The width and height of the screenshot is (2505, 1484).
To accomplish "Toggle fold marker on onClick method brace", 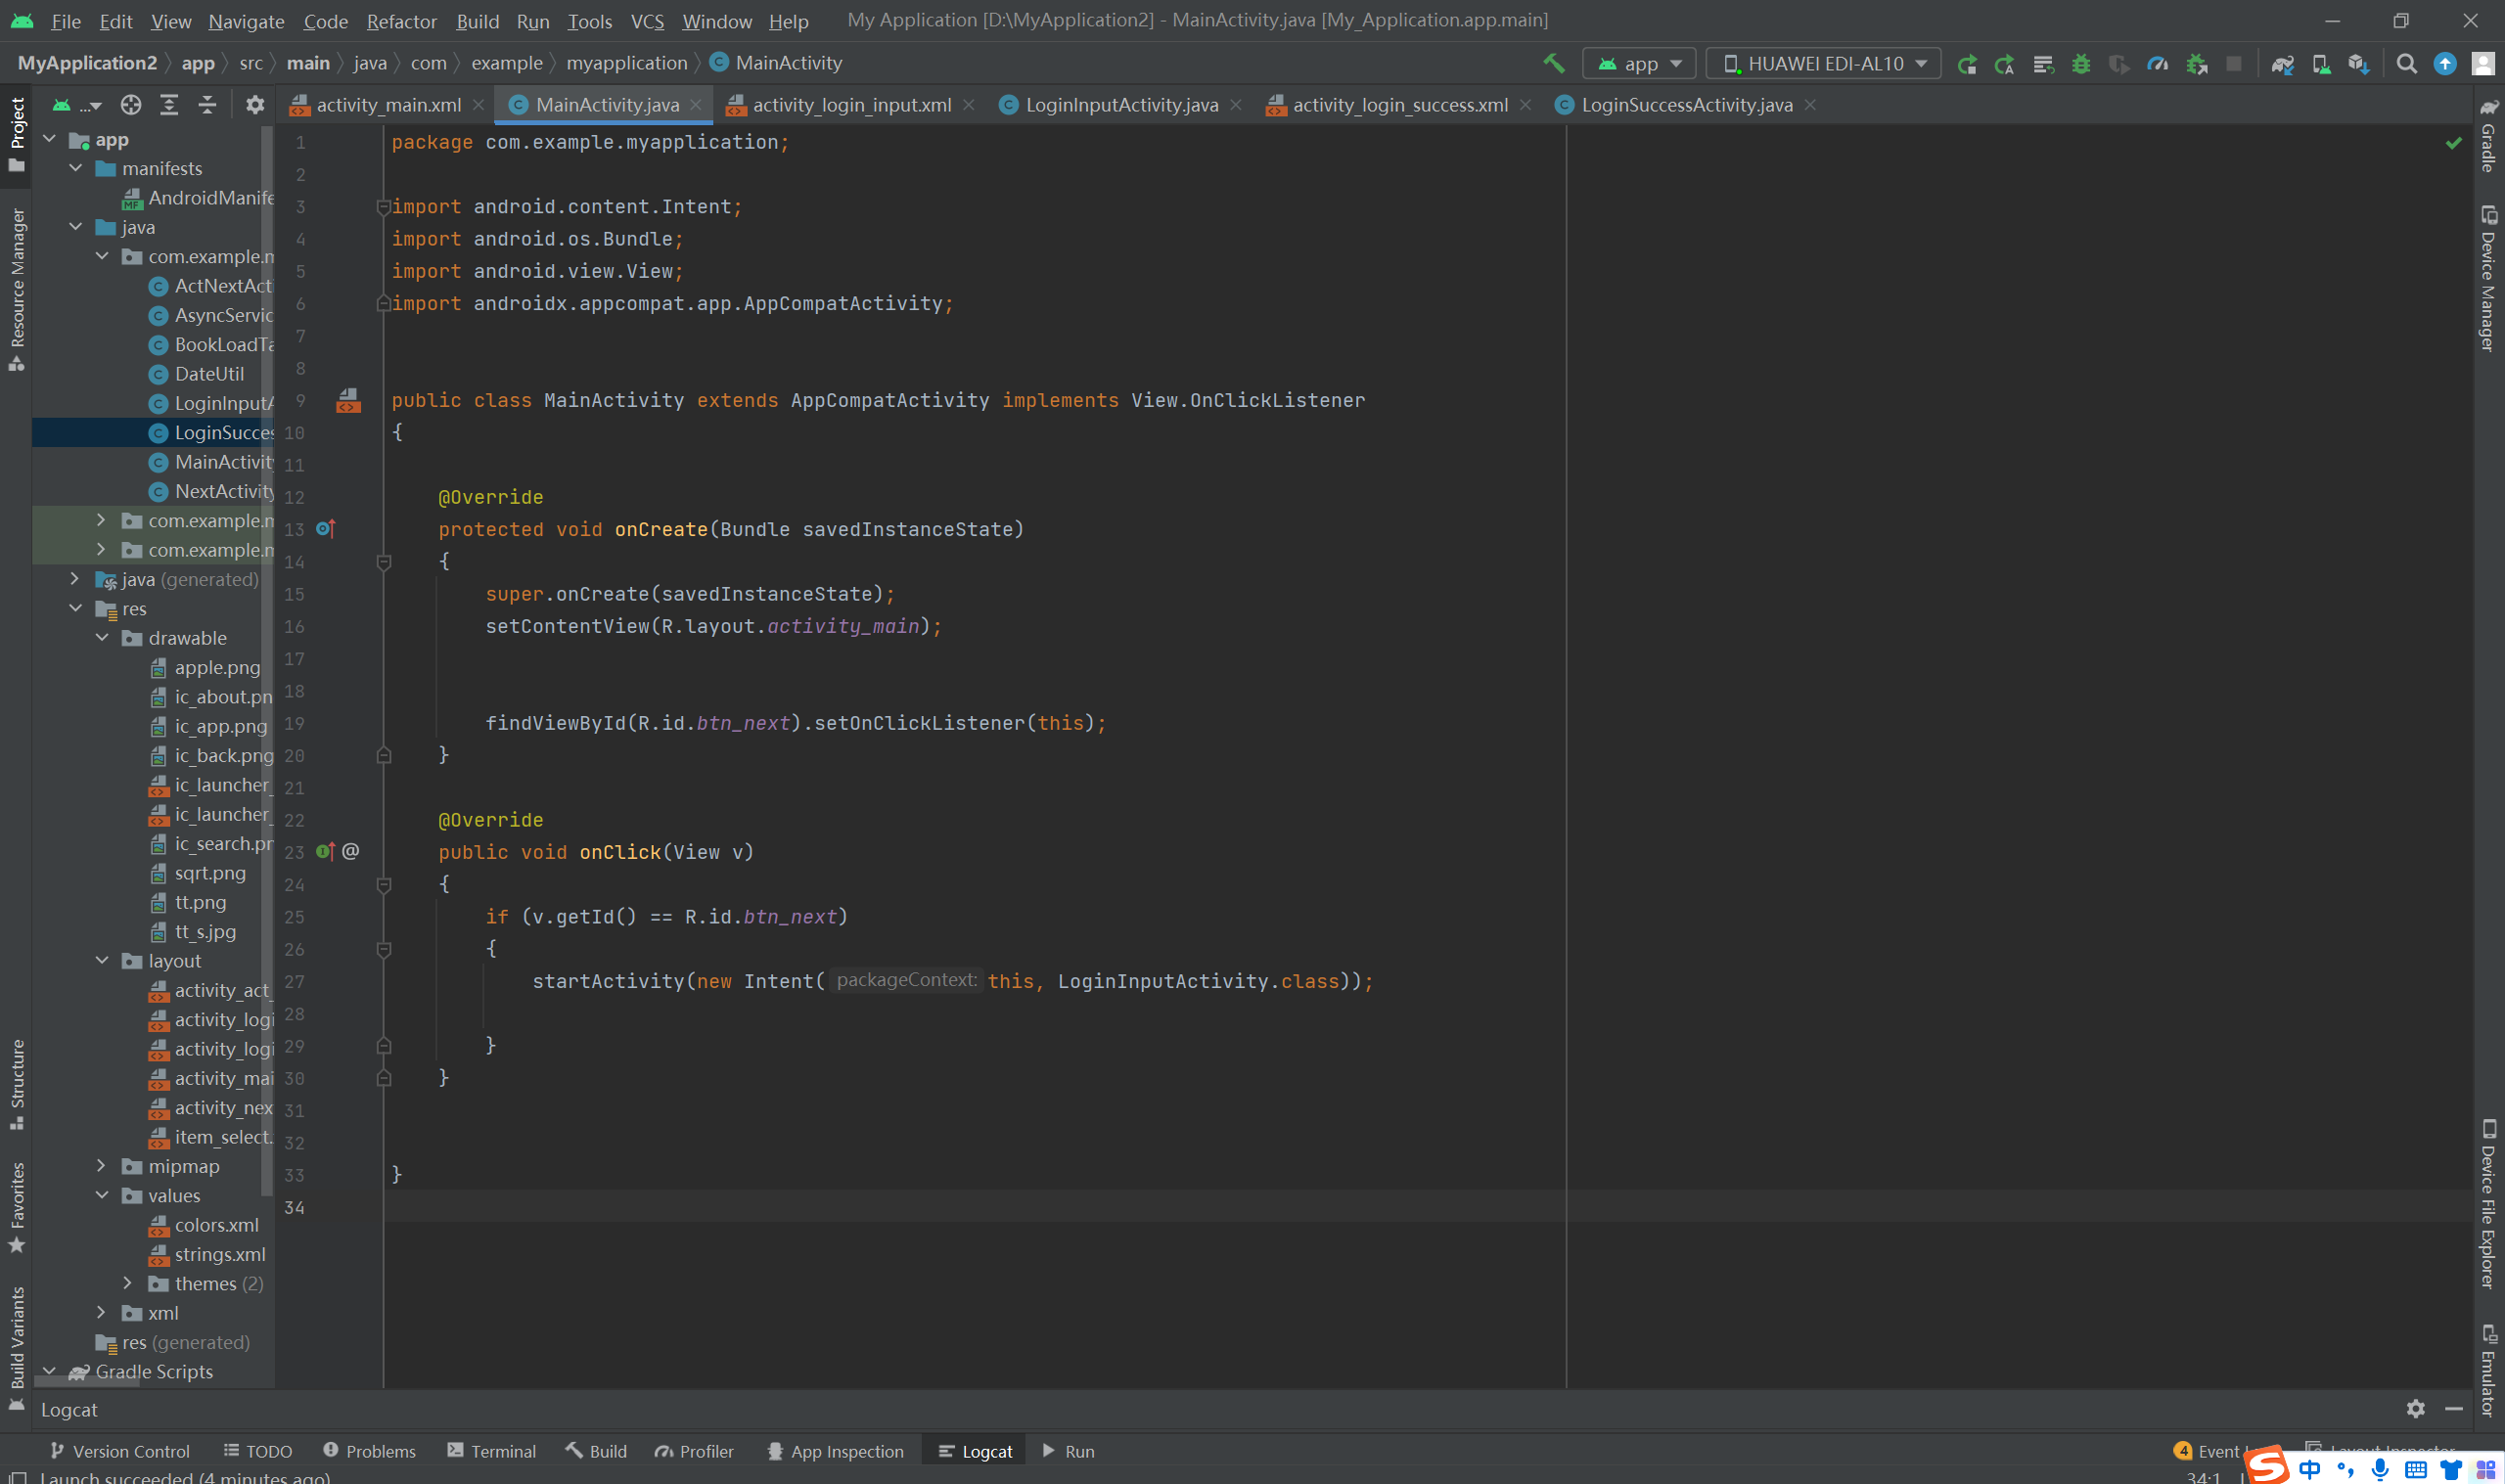I will click(383, 885).
